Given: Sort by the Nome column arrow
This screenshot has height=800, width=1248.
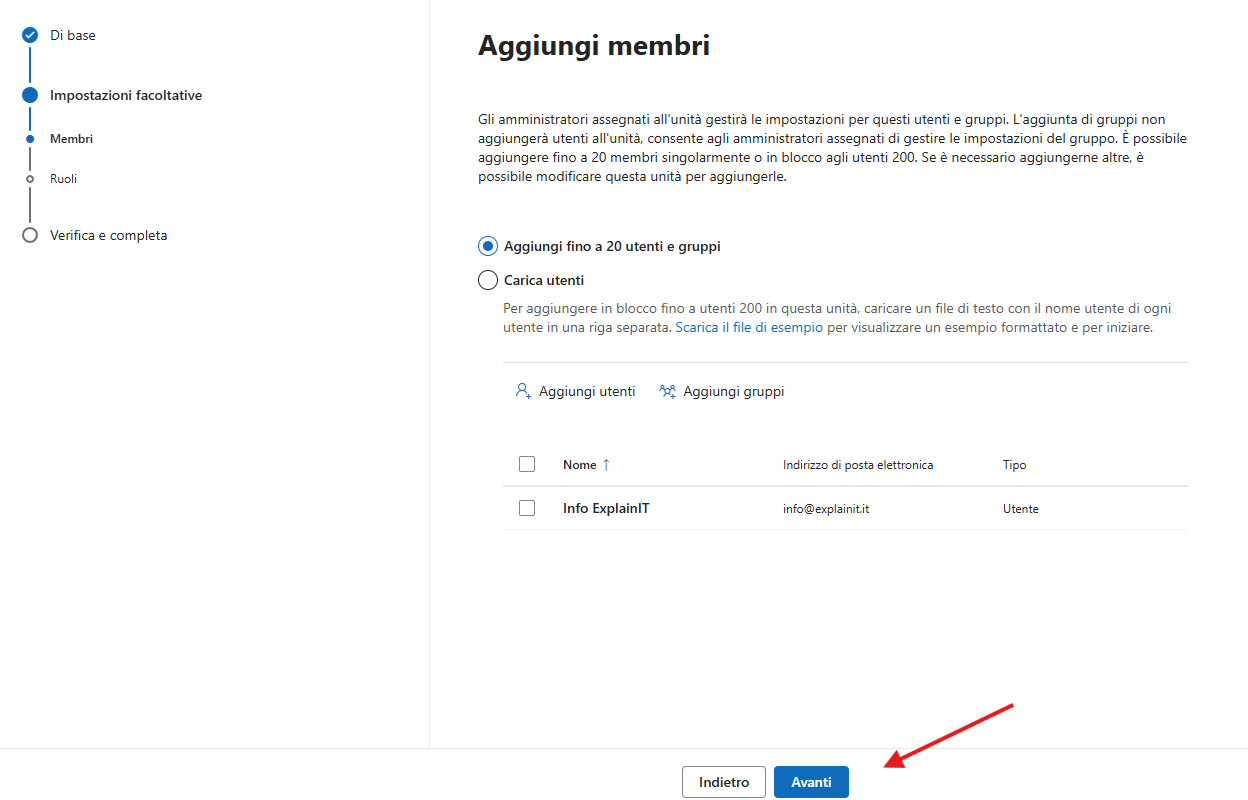Looking at the screenshot, I should pyautogui.click(x=606, y=465).
